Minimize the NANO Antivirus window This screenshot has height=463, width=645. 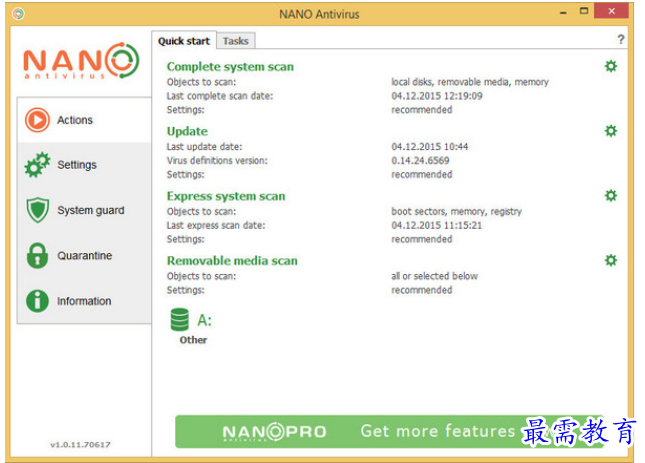(x=563, y=12)
